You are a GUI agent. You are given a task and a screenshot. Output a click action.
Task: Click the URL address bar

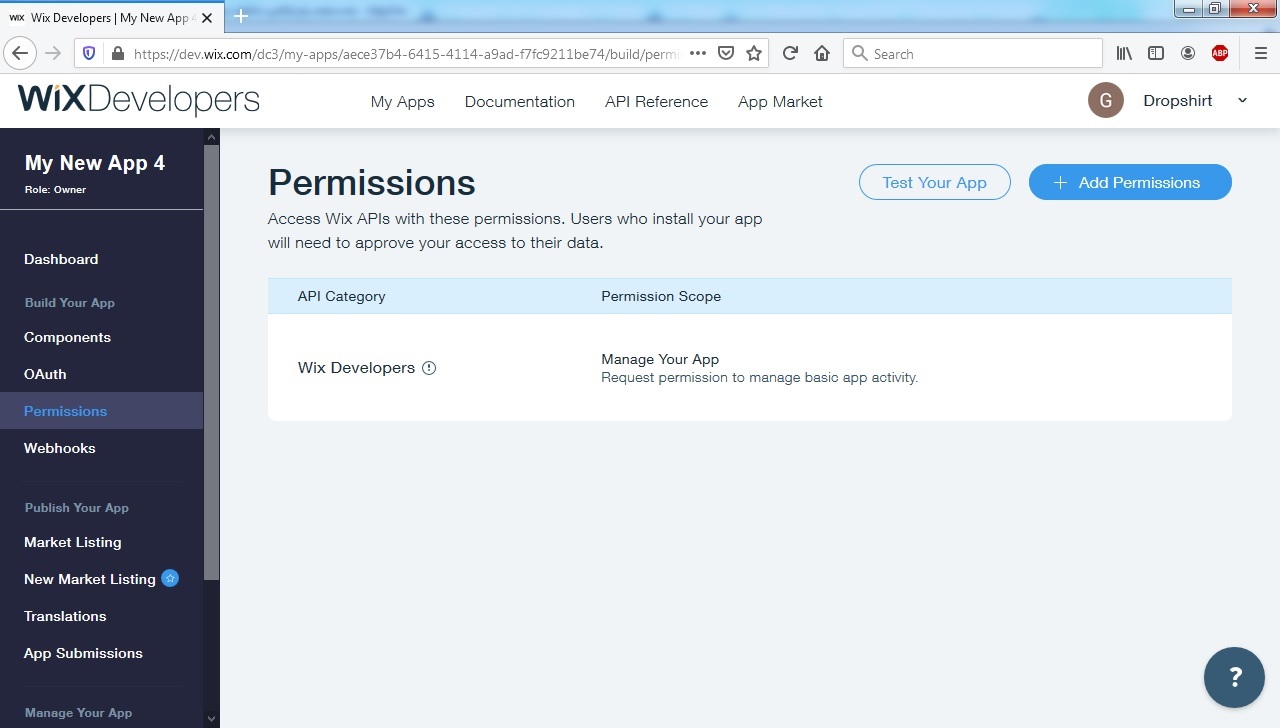[x=405, y=54]
